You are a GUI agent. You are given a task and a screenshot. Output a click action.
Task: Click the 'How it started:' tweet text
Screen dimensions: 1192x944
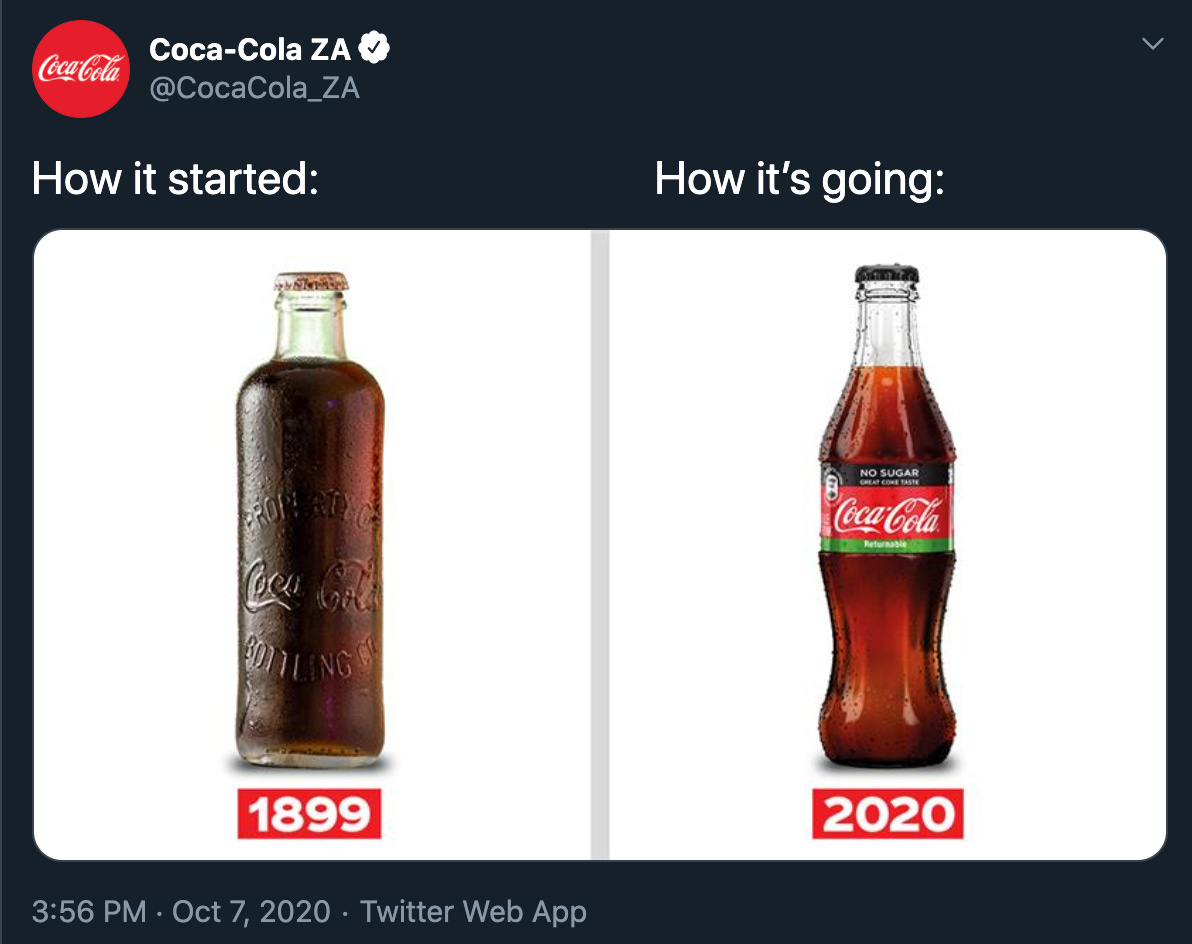point(175,179)
